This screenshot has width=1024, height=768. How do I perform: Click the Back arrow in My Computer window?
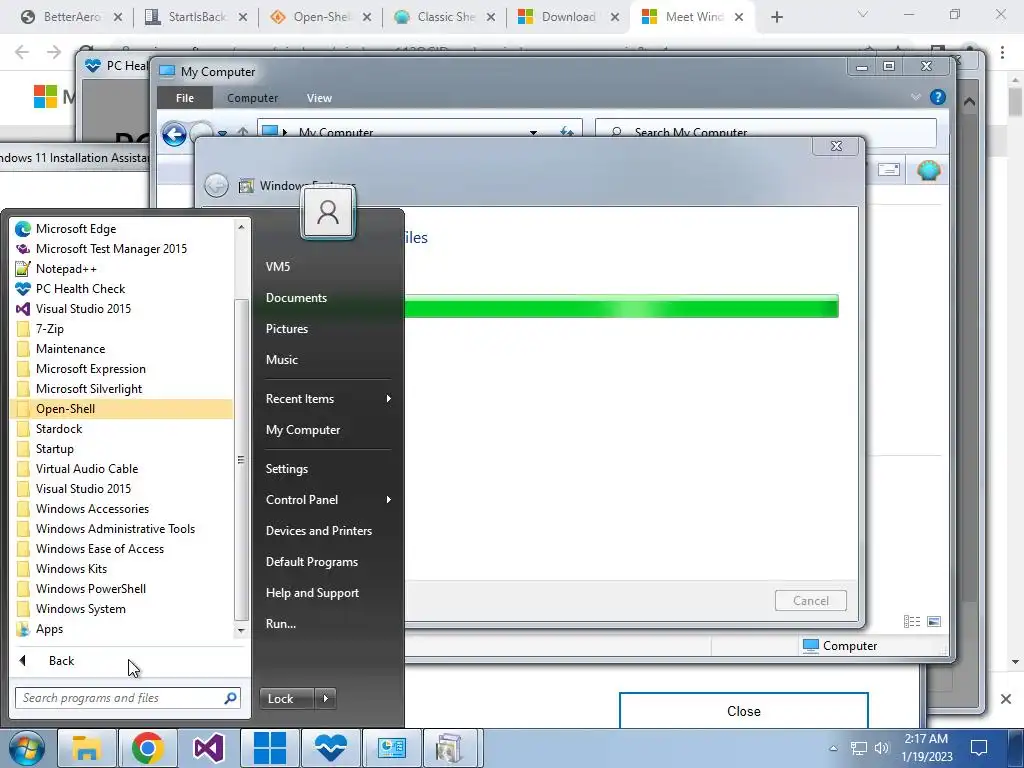(174, 135)
